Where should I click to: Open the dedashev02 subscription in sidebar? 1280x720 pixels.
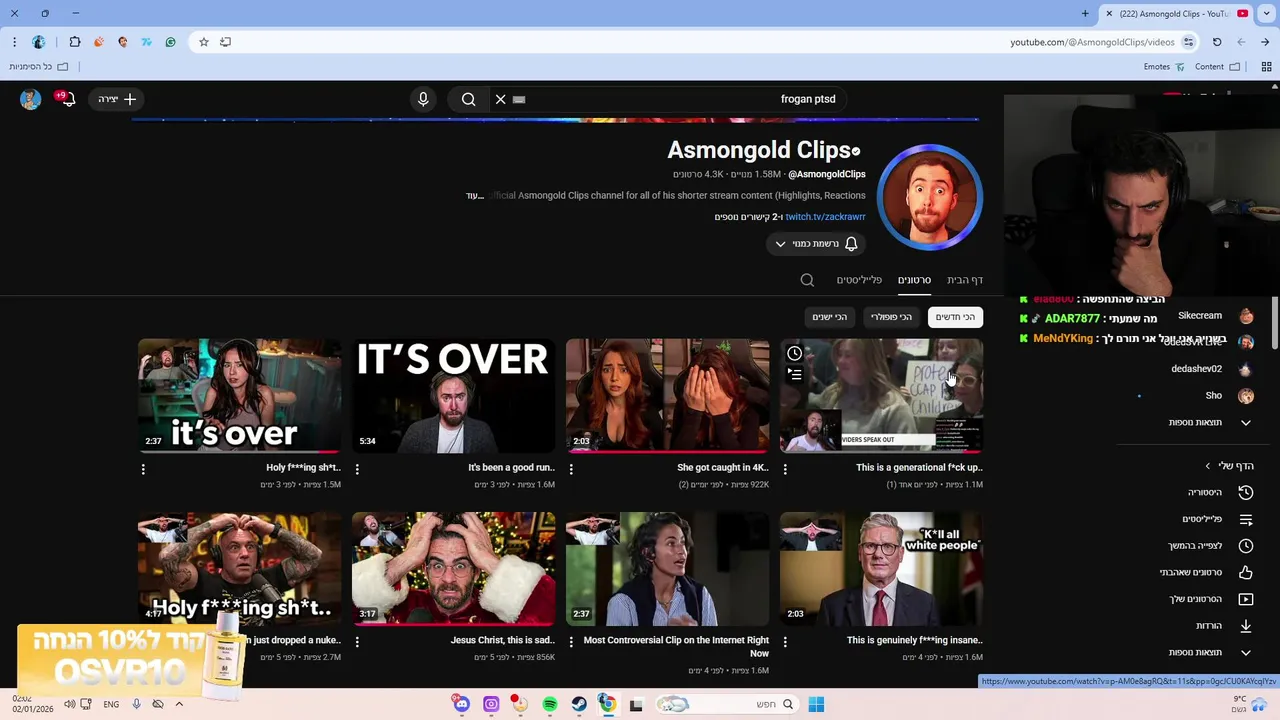1211,369
